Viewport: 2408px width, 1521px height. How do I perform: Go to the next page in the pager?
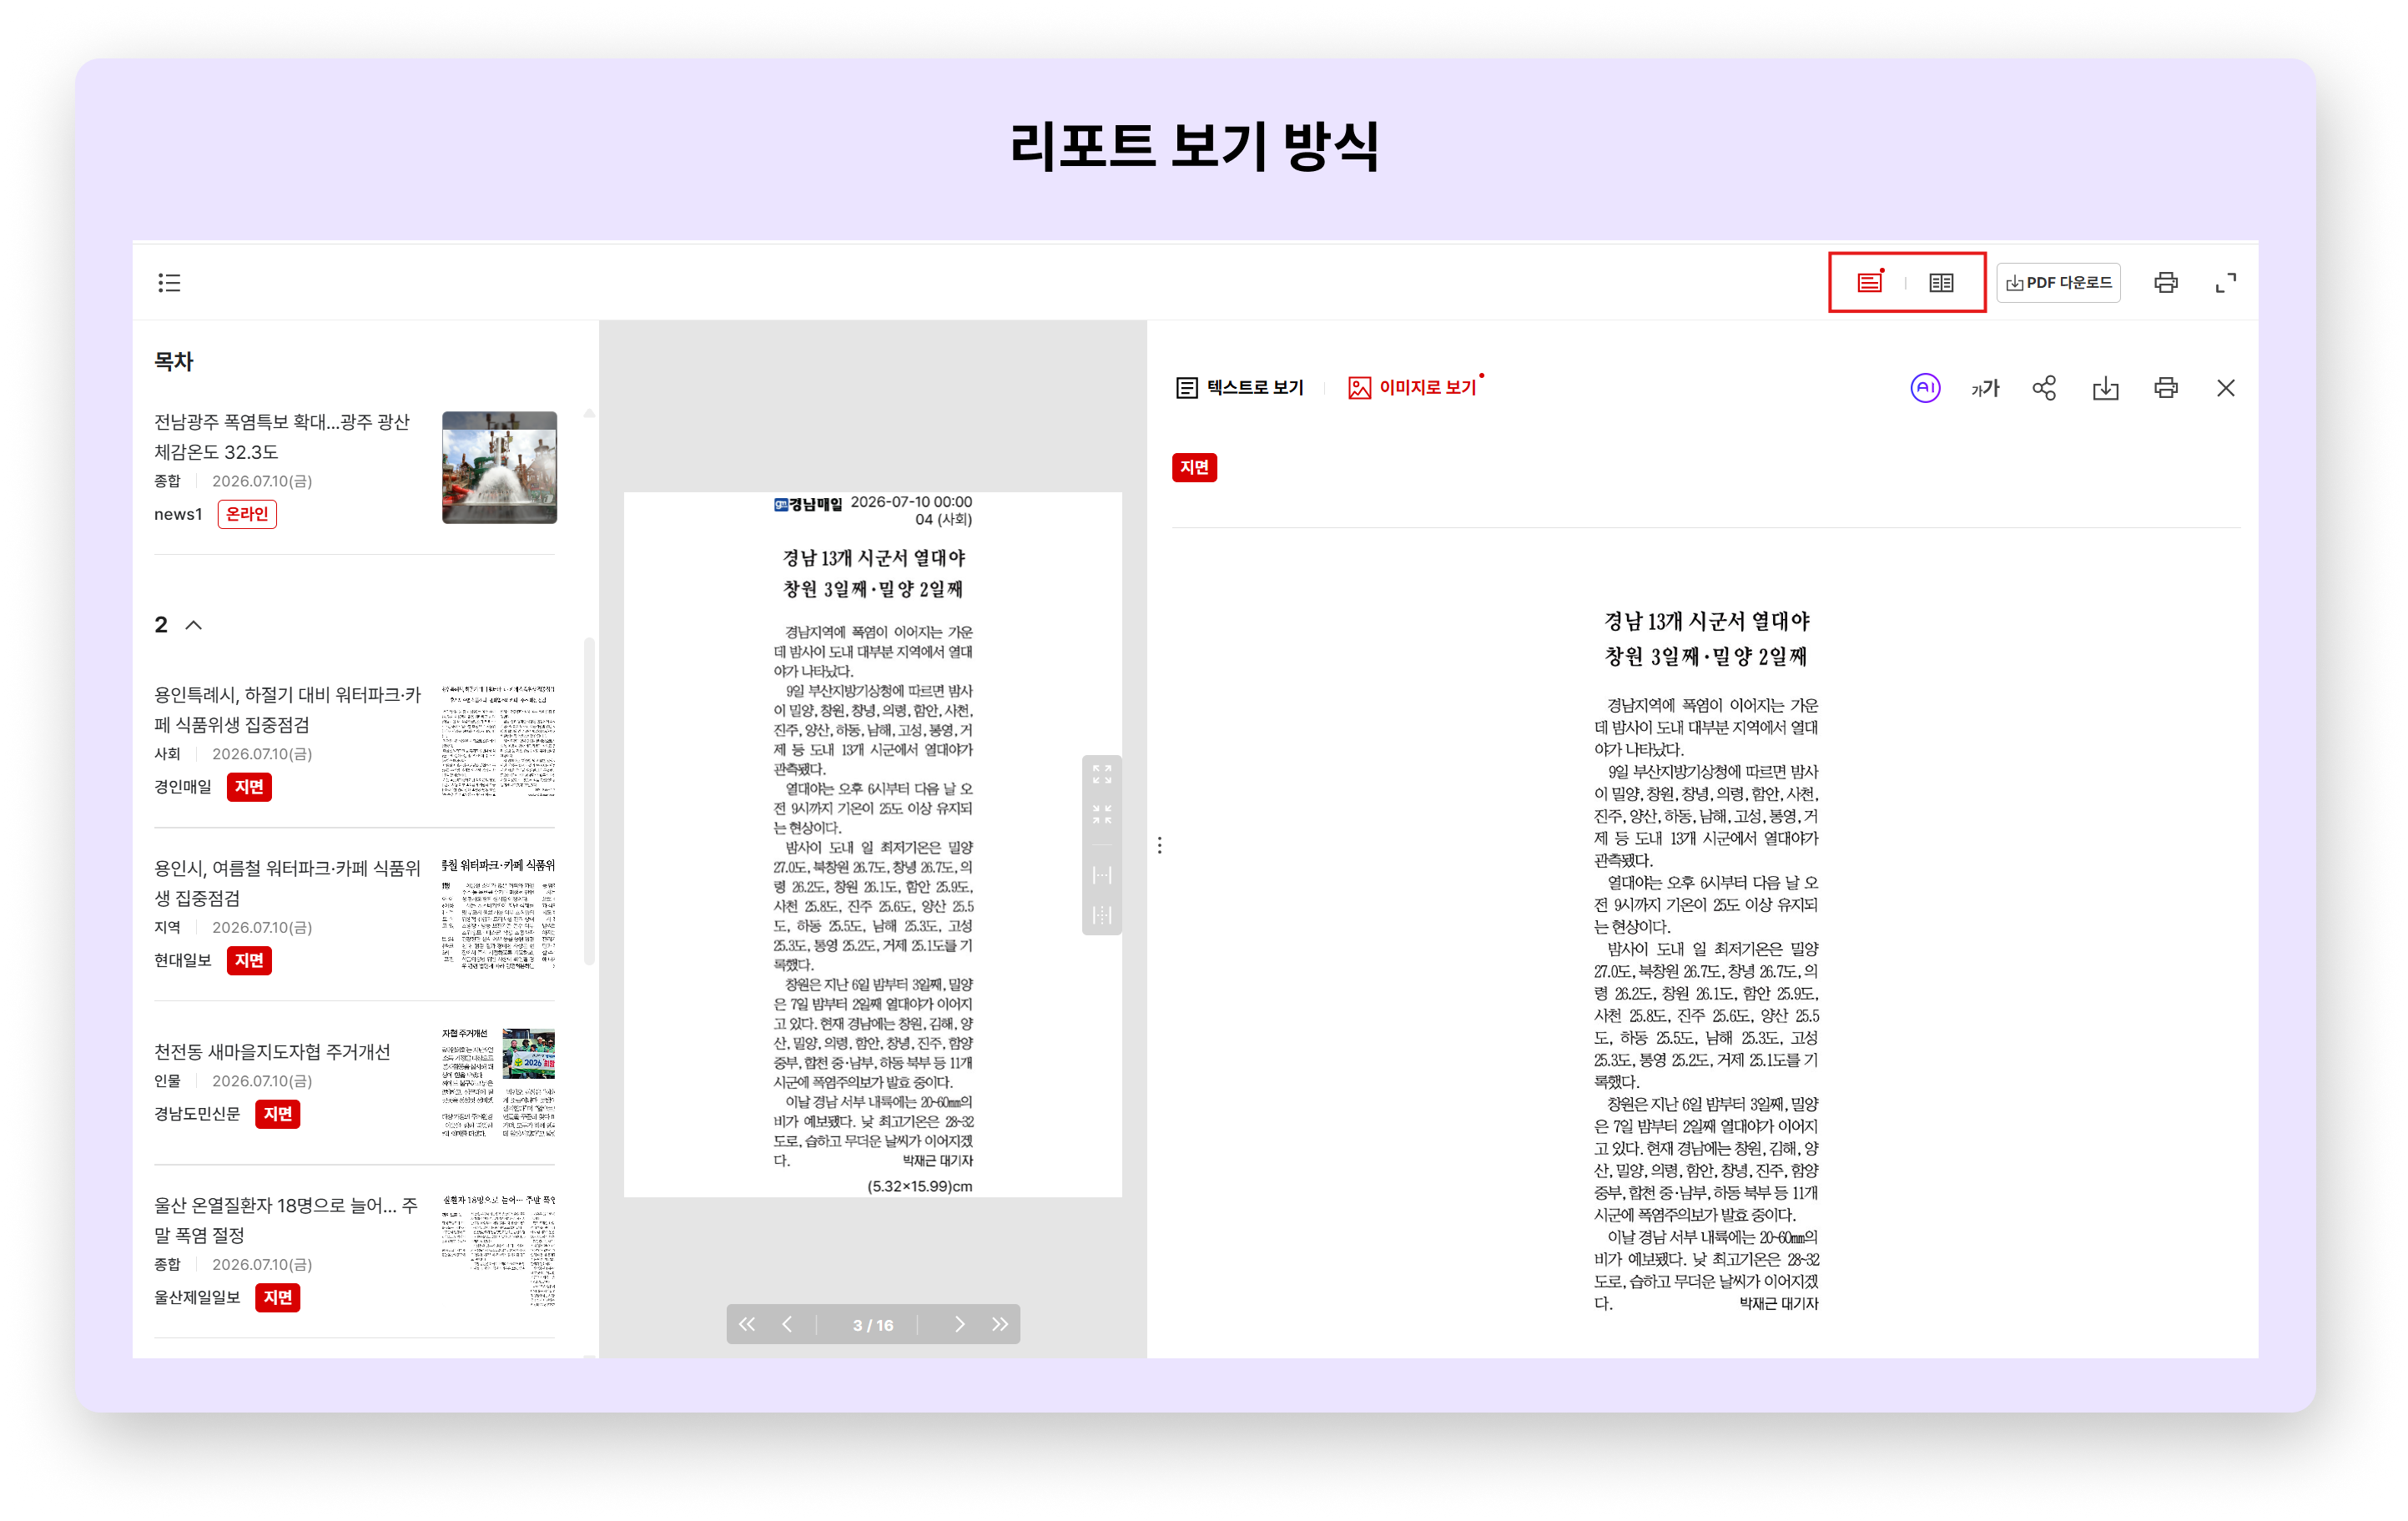point(959,1324)
